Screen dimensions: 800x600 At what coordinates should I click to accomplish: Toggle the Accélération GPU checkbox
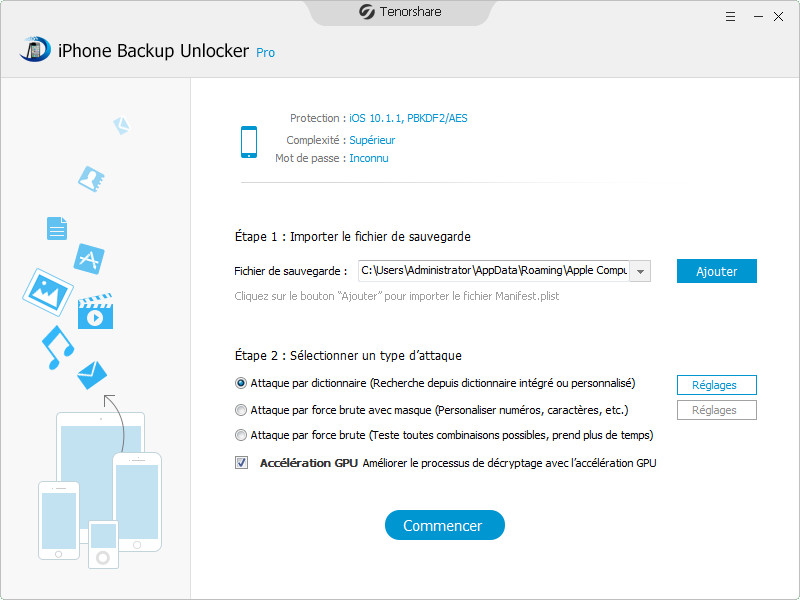pyautogui.click(x=241, y=463)
